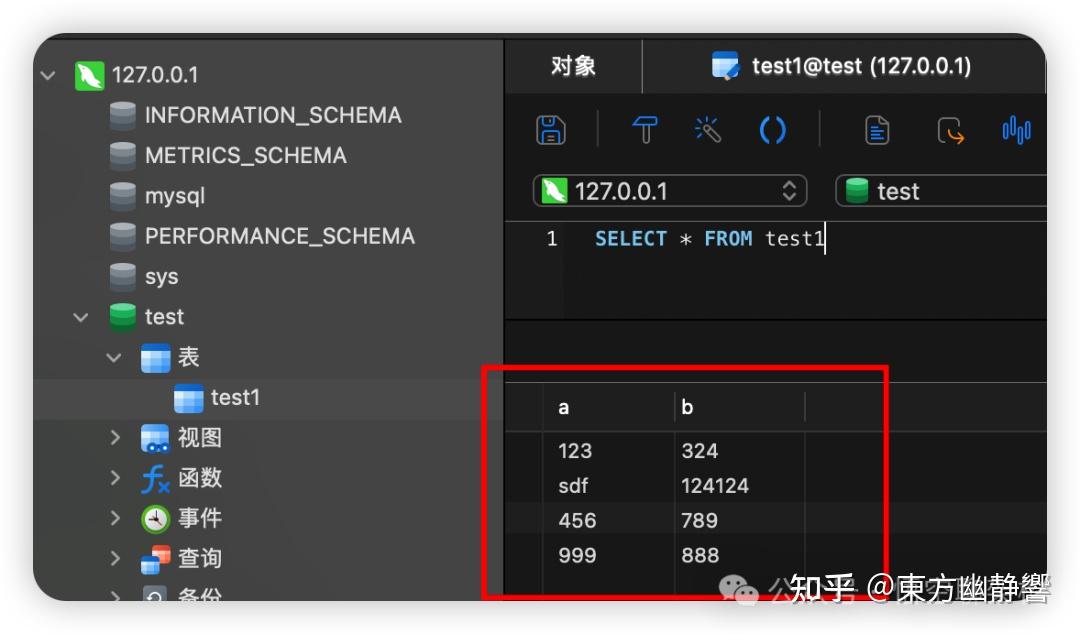Expand the 查询 queries folder
The height and width of the screenshot is (634, 1080).
pos(115,558)
